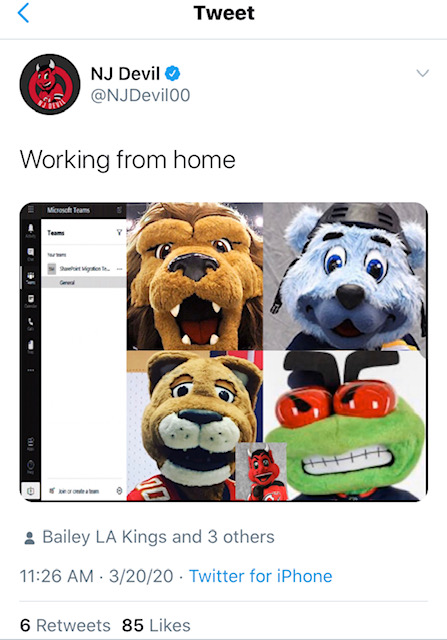This screenshot has width=447, height=640.
Task: Tap the tagged people icon
Action: [x=29, y=538]
